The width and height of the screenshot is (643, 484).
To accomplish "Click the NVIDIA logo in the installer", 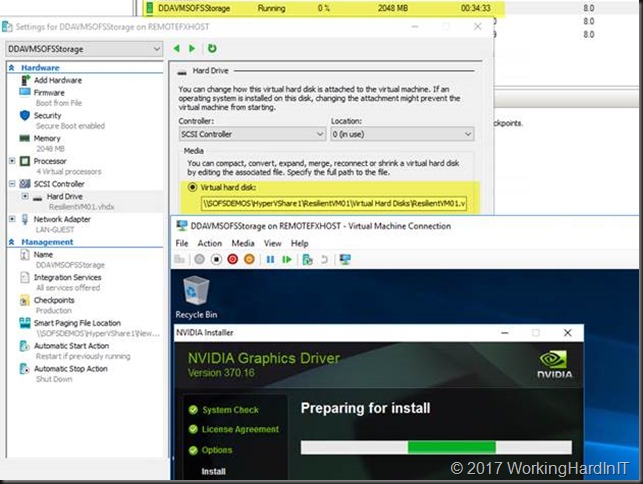I will tap(555, 364).
